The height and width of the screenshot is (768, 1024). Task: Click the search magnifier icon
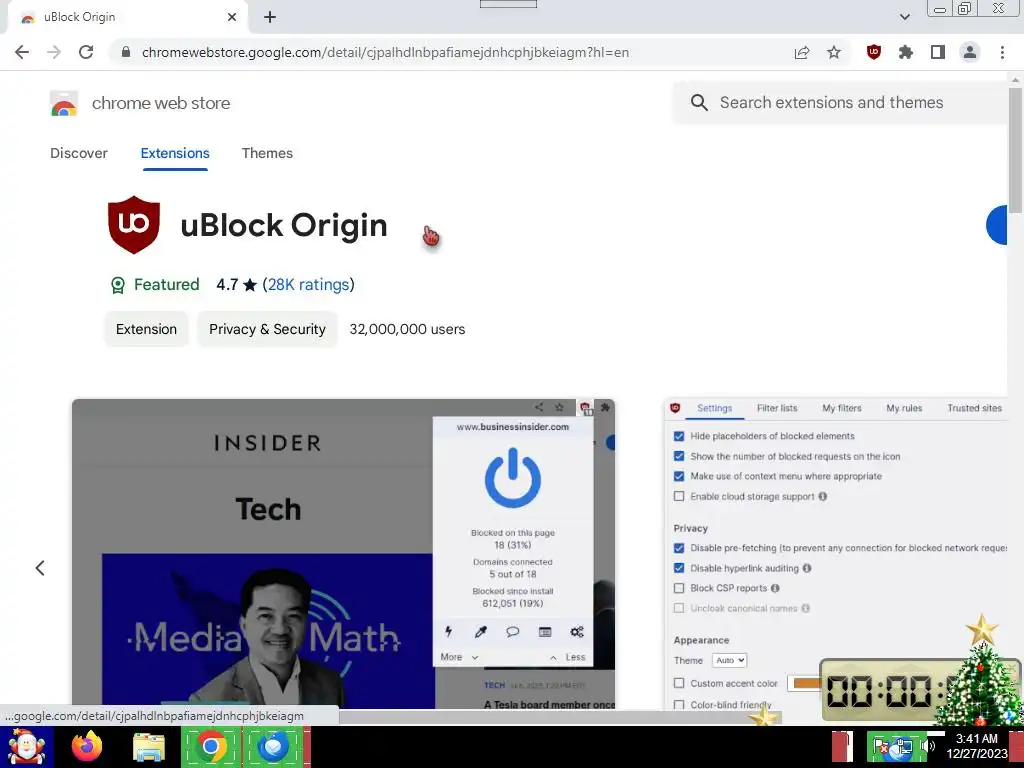[699, 103]
